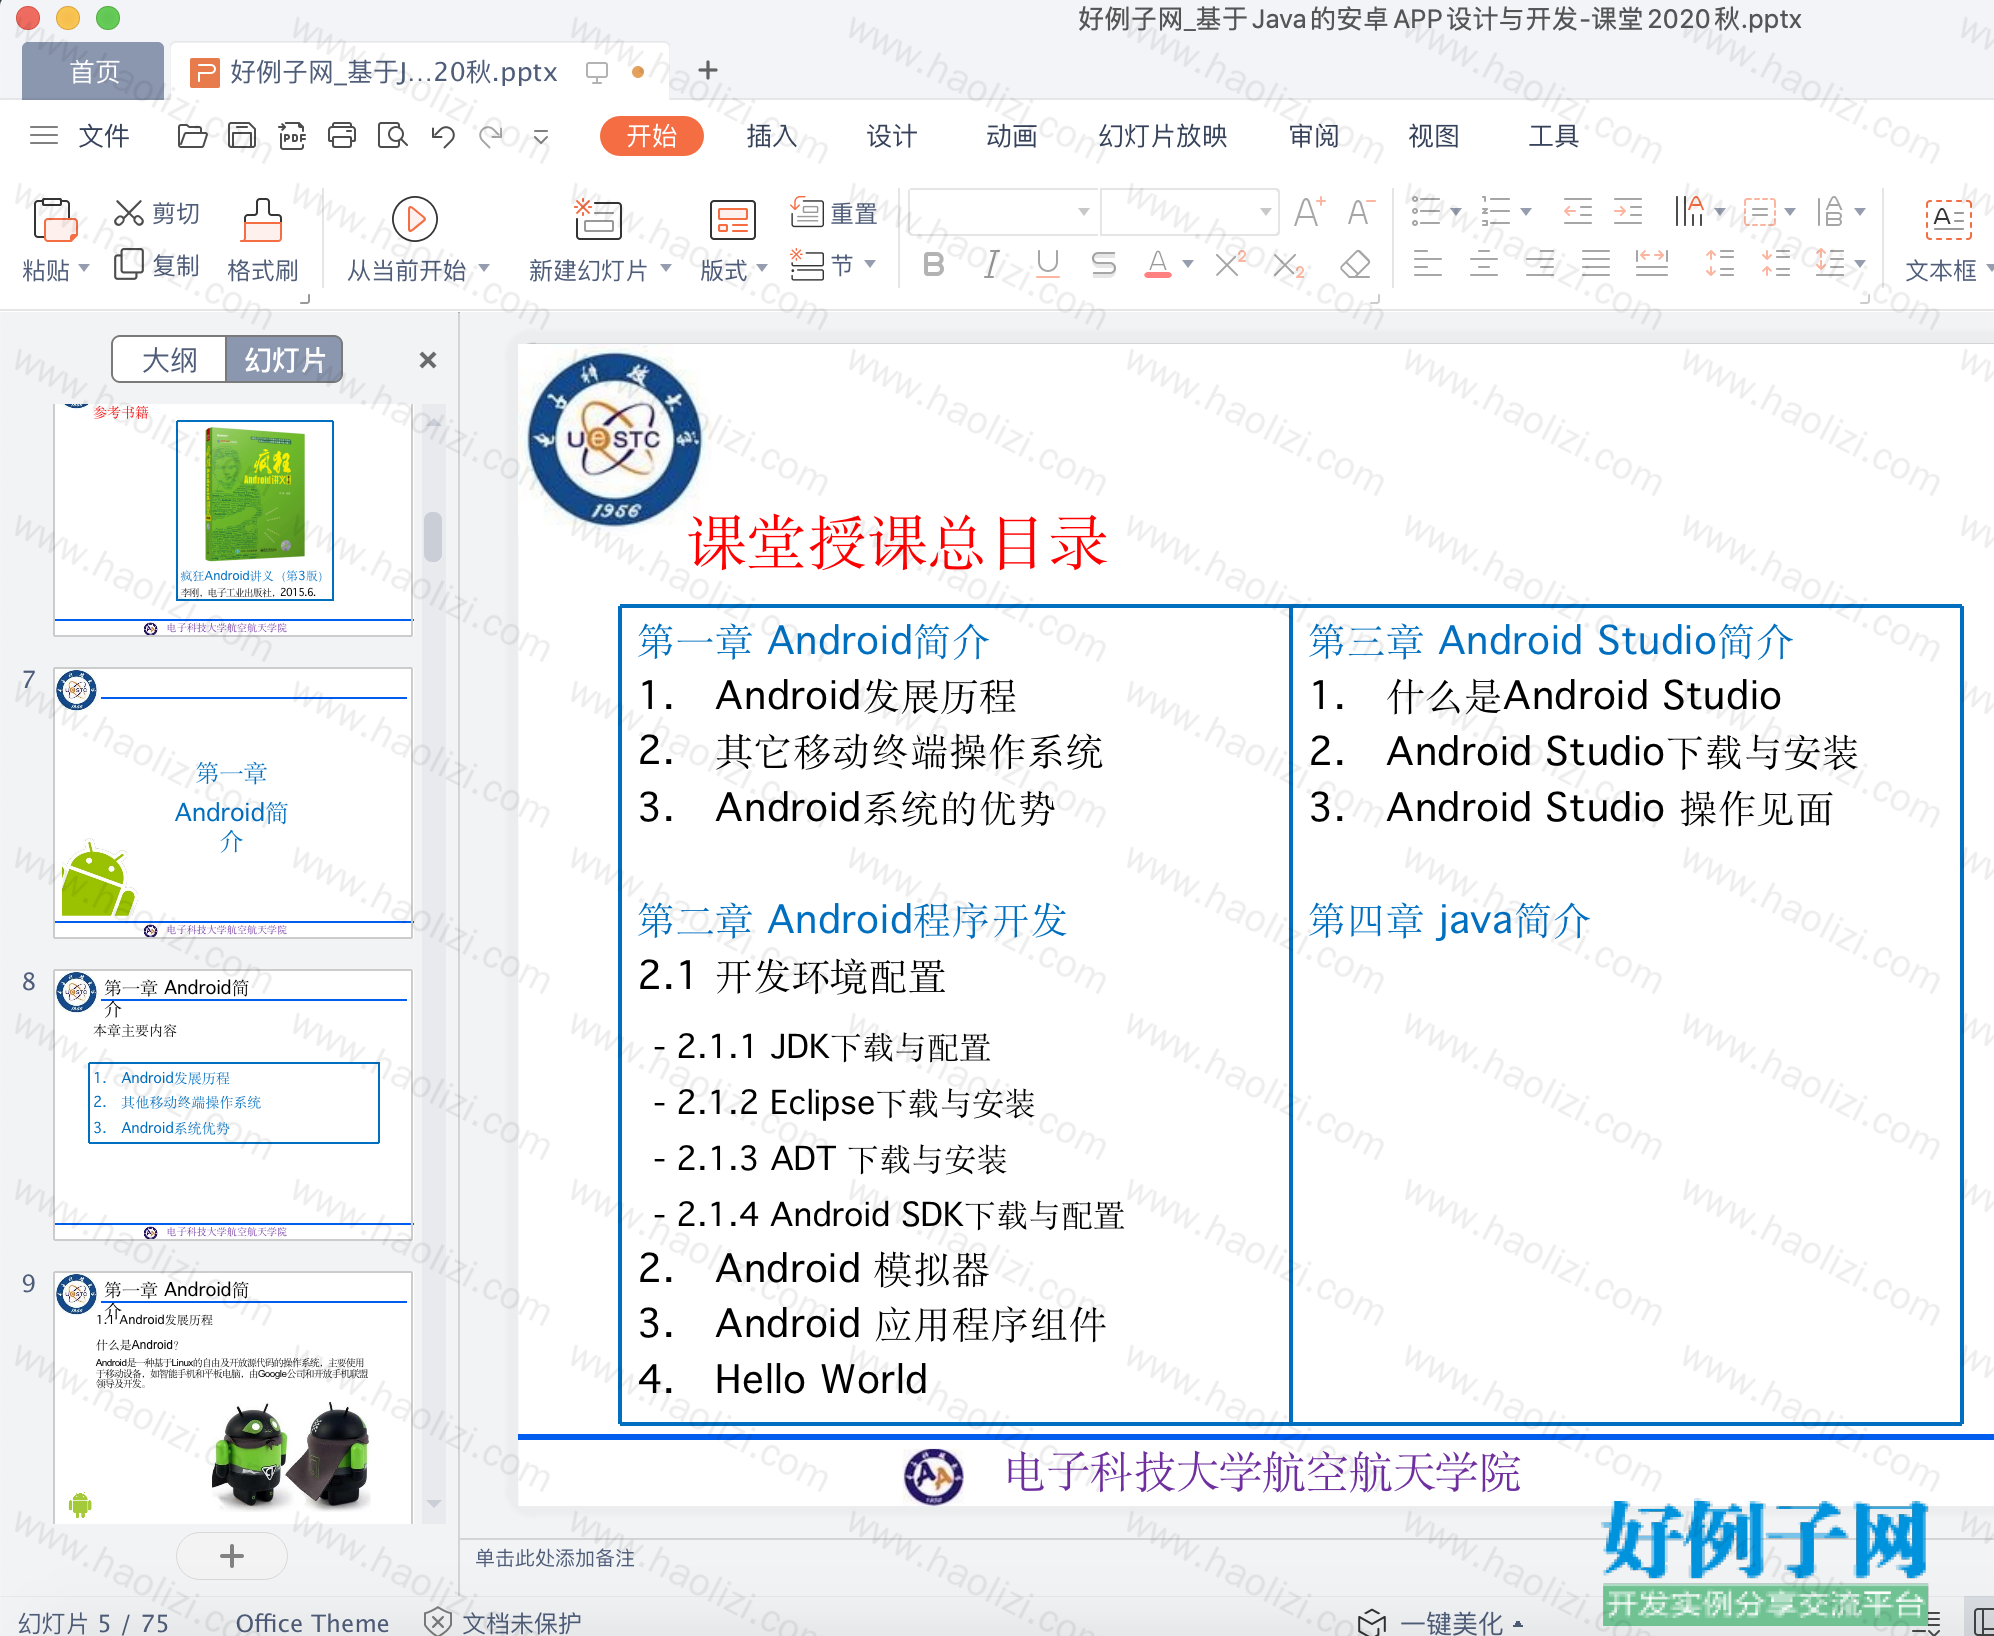This screenshot has height=1636, width=1994.
Task: Click the New Slide icon
Action: 598,219
